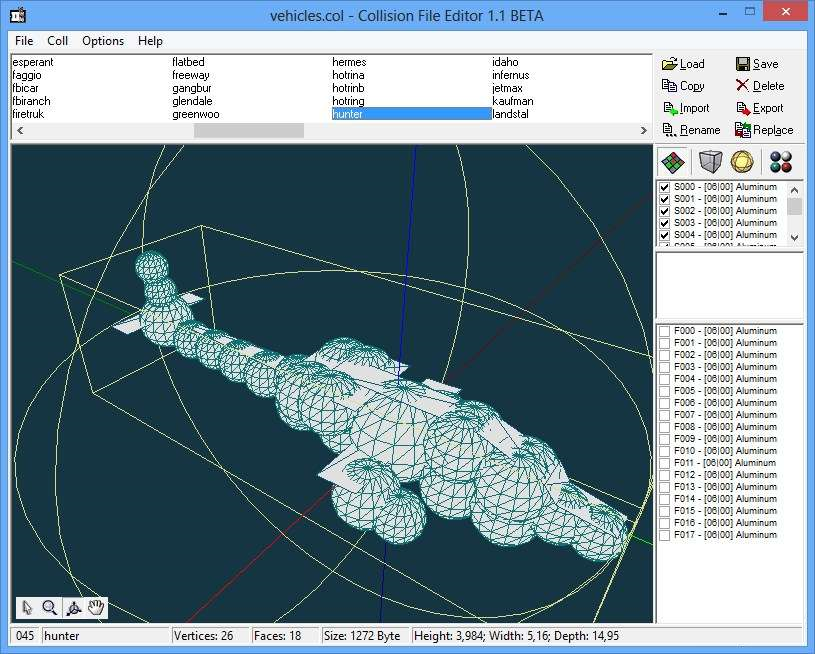Click the model list scroll left arrow
The image size is (815, 654).
coord(20,130)
